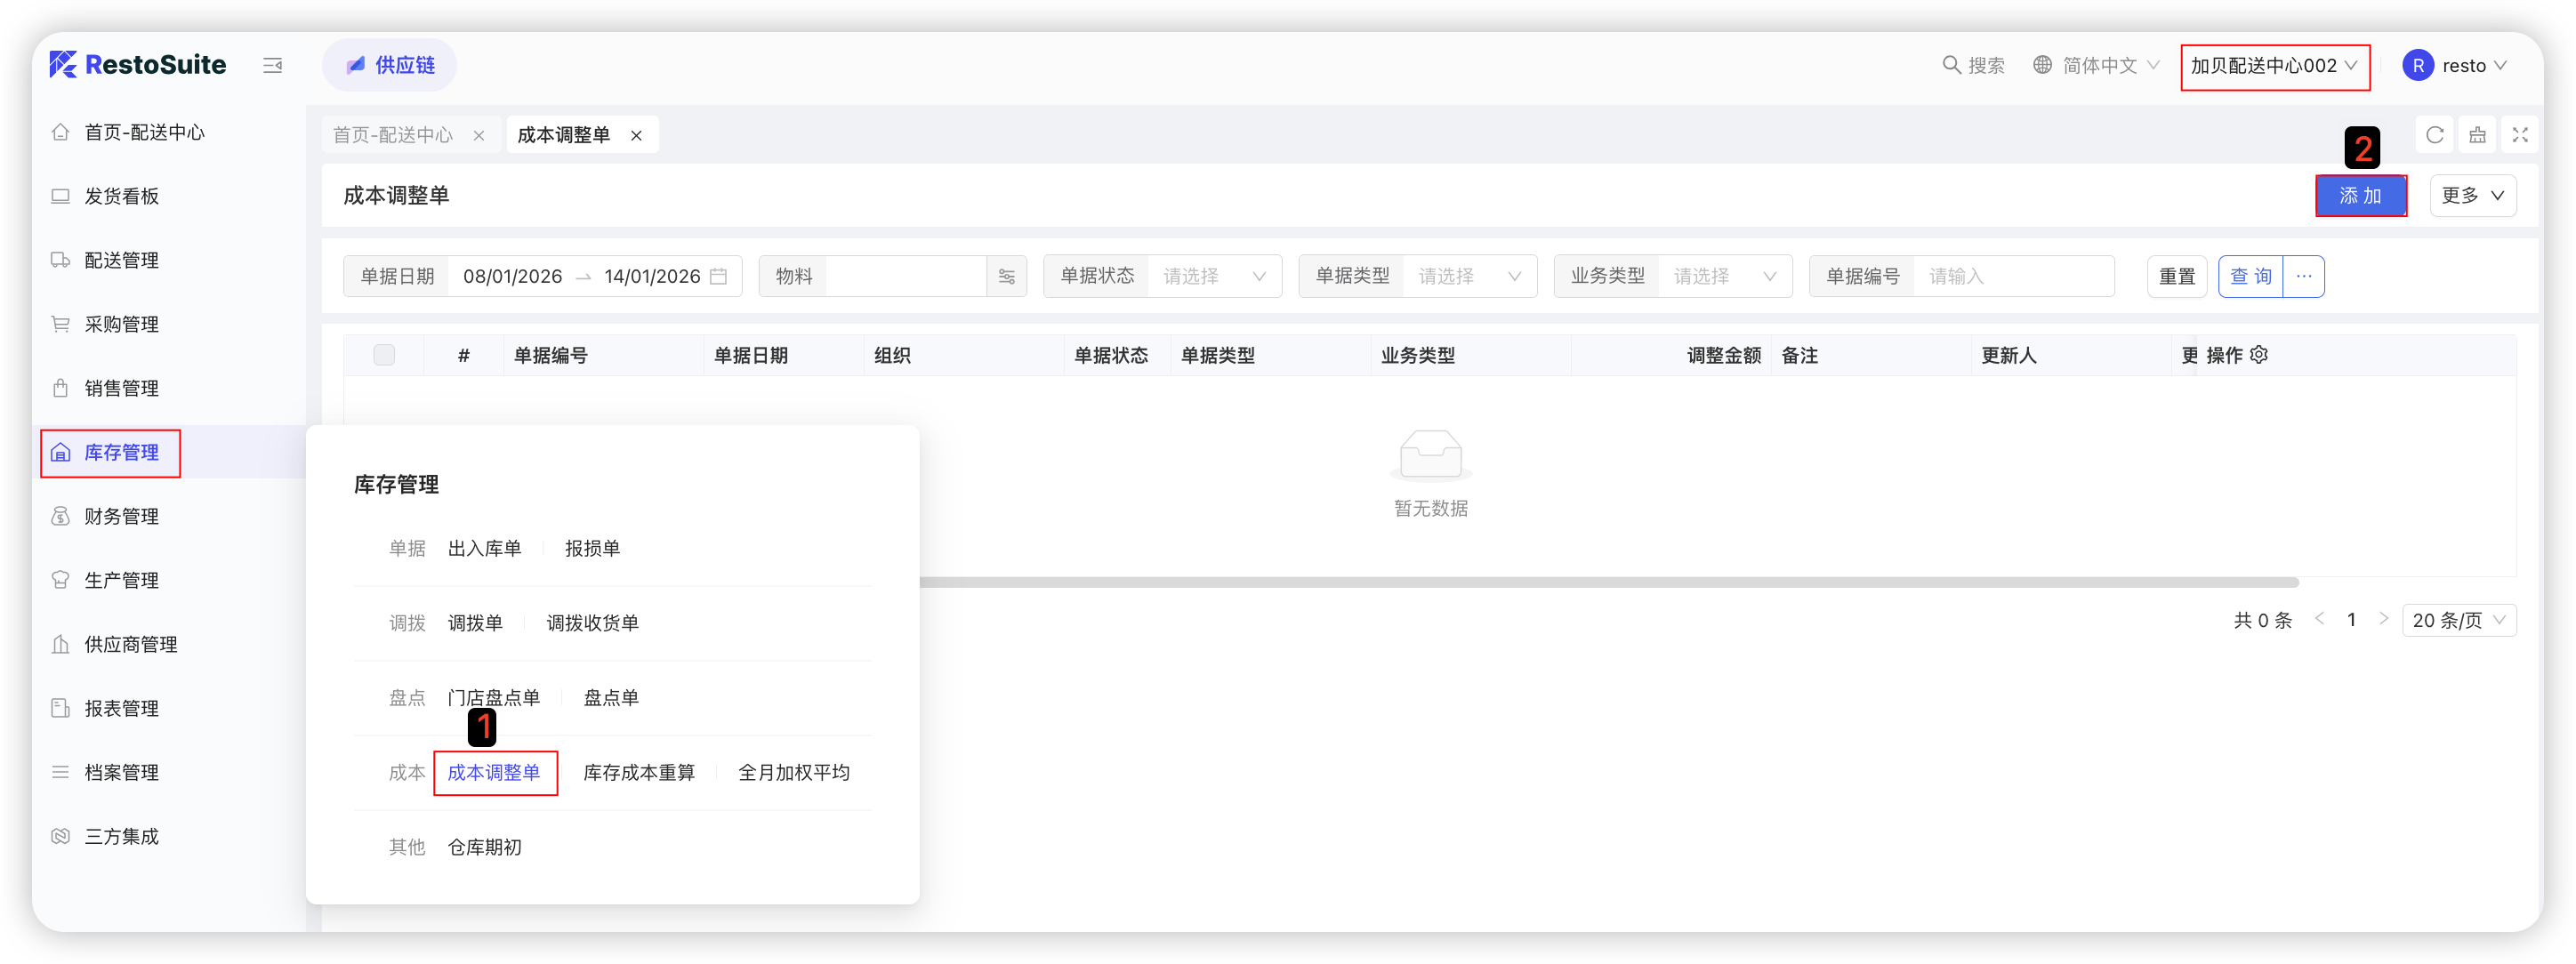The image size is (2576, 964).
Task: Toggle the select-all table checkbox
Action: (x=384, y=355)
